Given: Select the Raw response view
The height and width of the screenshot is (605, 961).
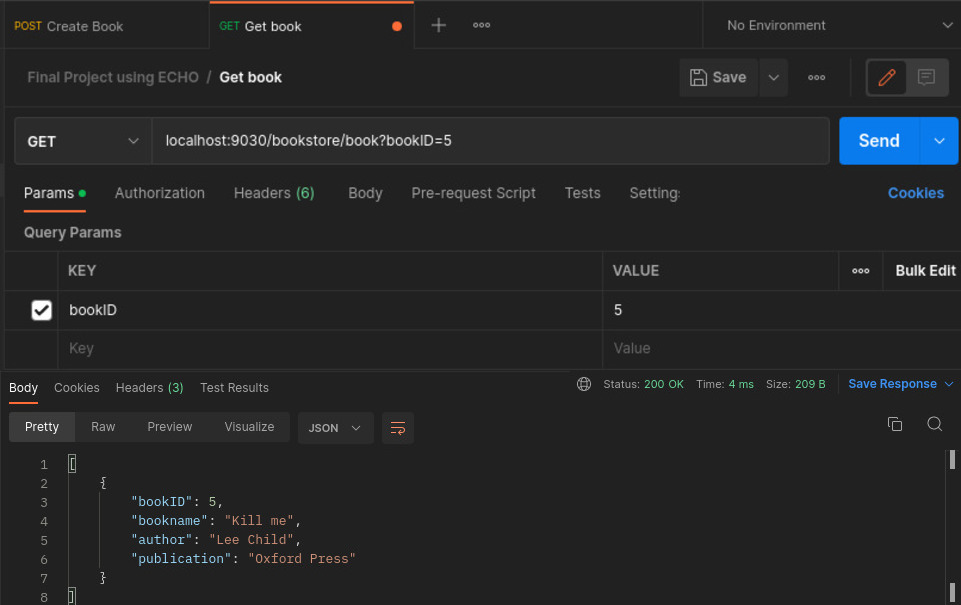Looking at the screenshot, I should tap(103, 426).
